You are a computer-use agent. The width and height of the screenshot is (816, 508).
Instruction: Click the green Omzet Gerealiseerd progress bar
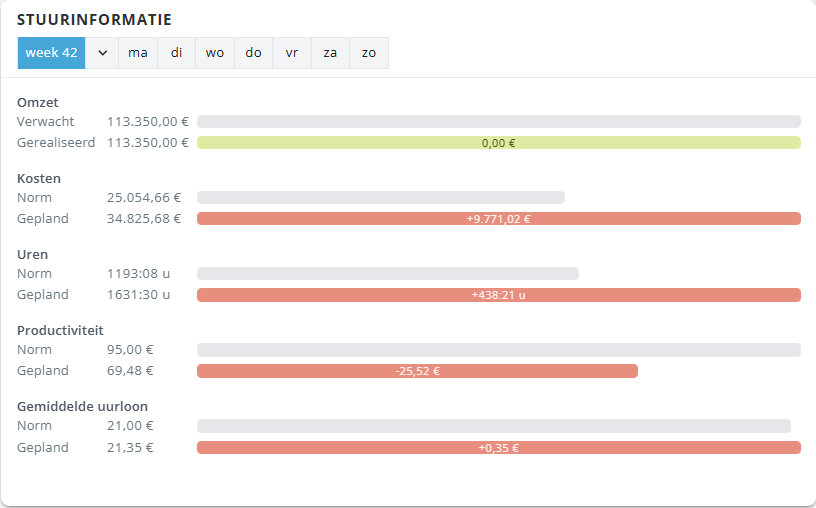click(498, 143)
